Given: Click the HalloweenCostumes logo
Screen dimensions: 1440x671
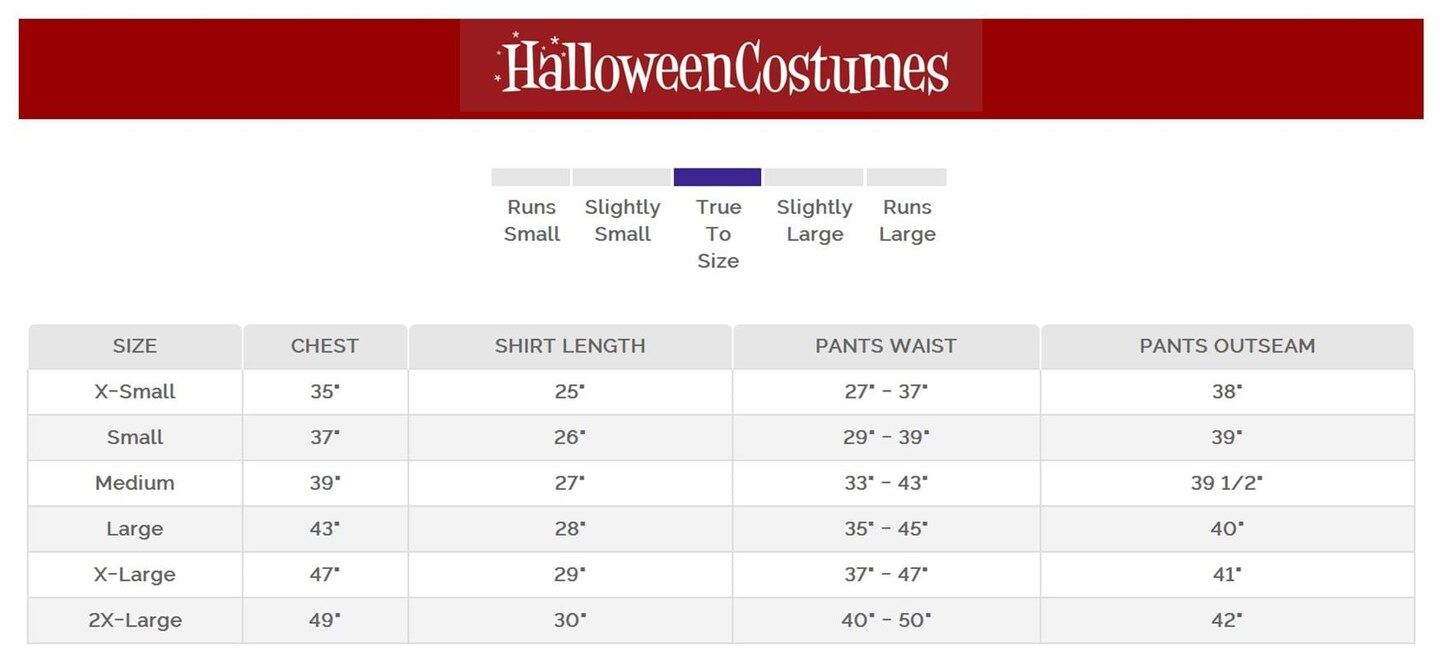Looking at the screenshot, I should click(x=721, y=66).
